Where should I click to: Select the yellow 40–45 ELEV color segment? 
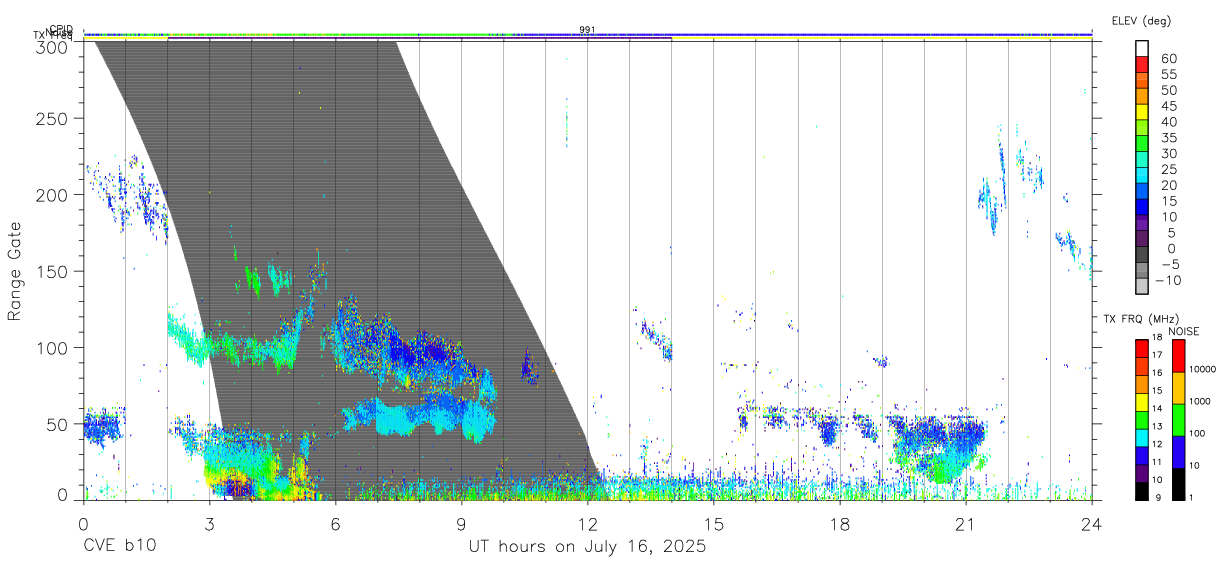(x=1142, y=112)
